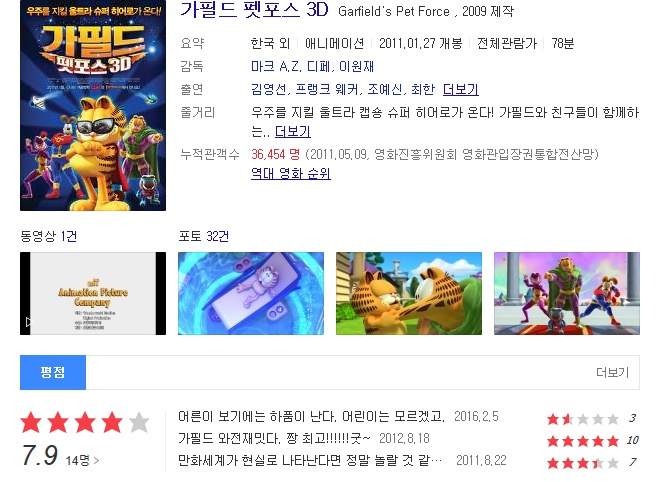
Task: Open director 이원재 page
Action: tap(356, 67)
